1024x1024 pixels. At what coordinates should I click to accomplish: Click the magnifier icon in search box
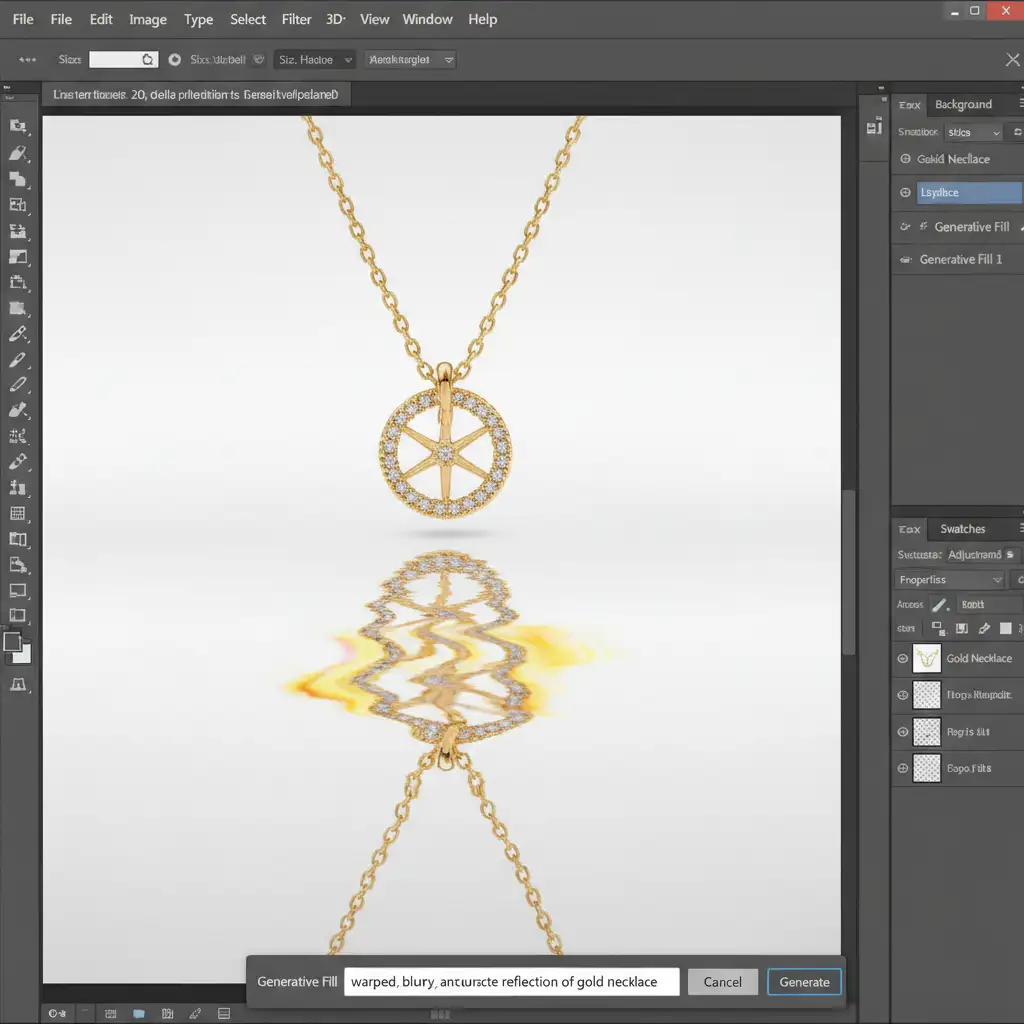click(148, 60)
